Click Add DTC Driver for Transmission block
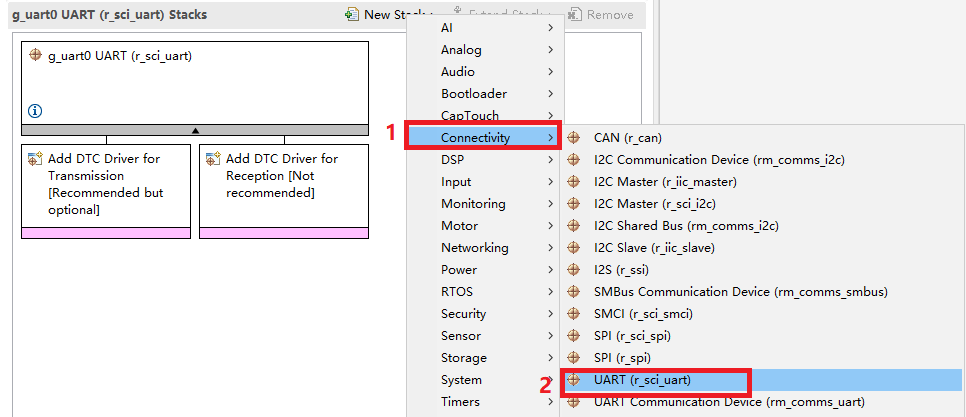The height and width of the screenshot is (417, 966). (x=106, y=191)
